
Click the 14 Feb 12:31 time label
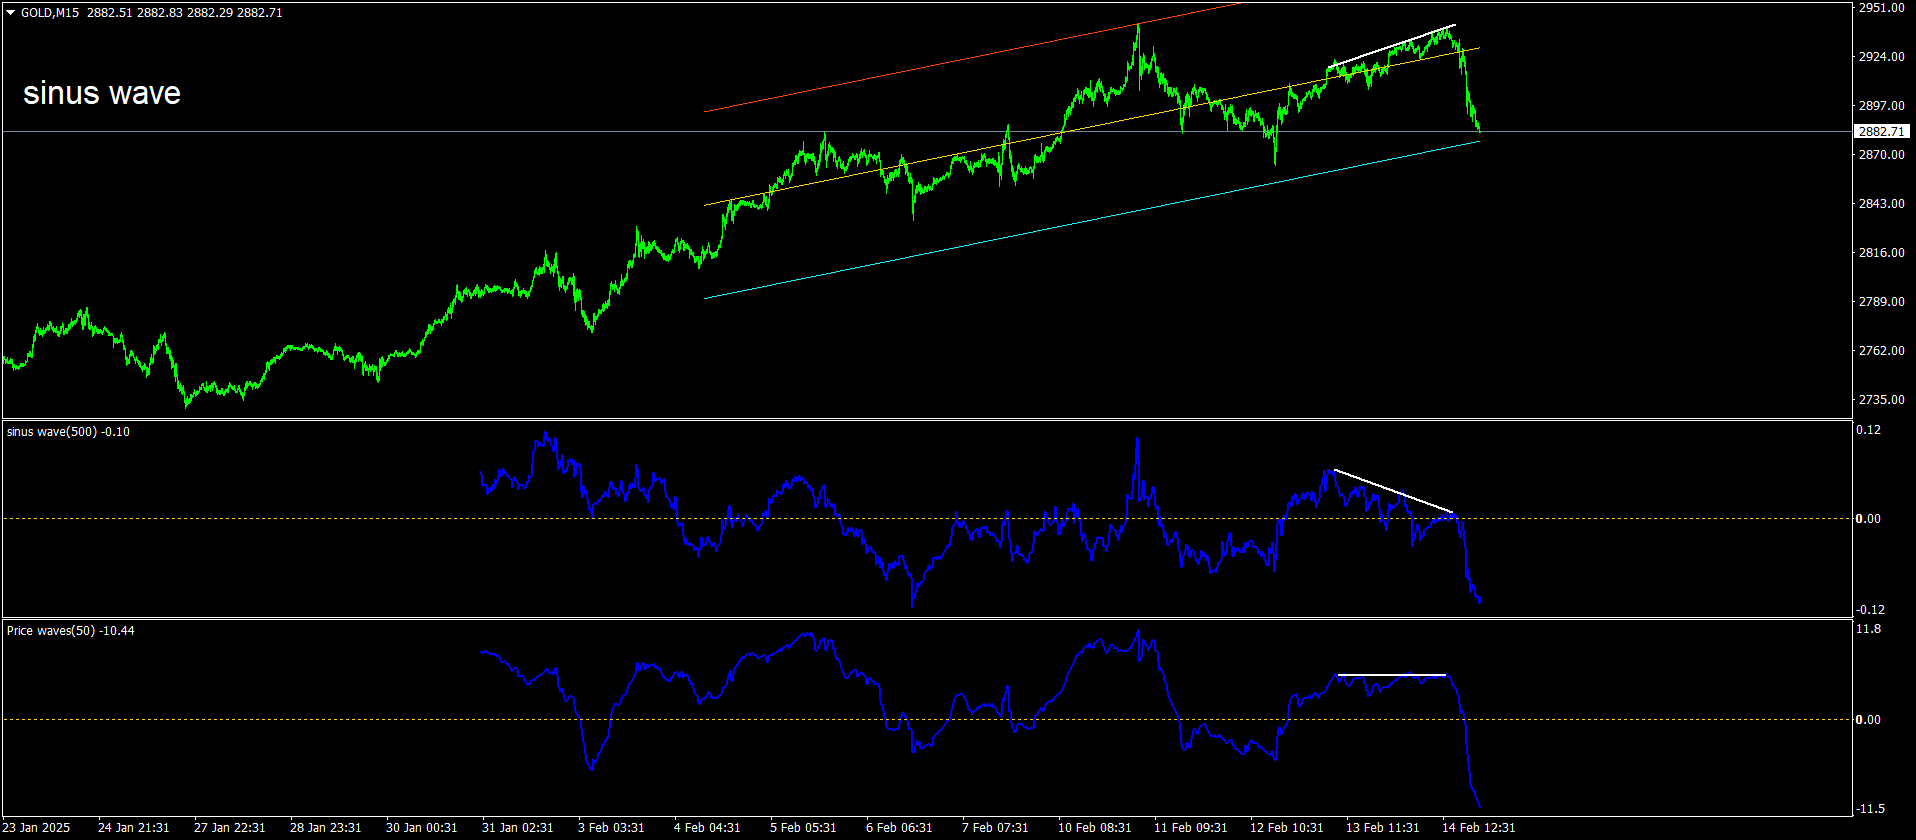pos(1478,828)
